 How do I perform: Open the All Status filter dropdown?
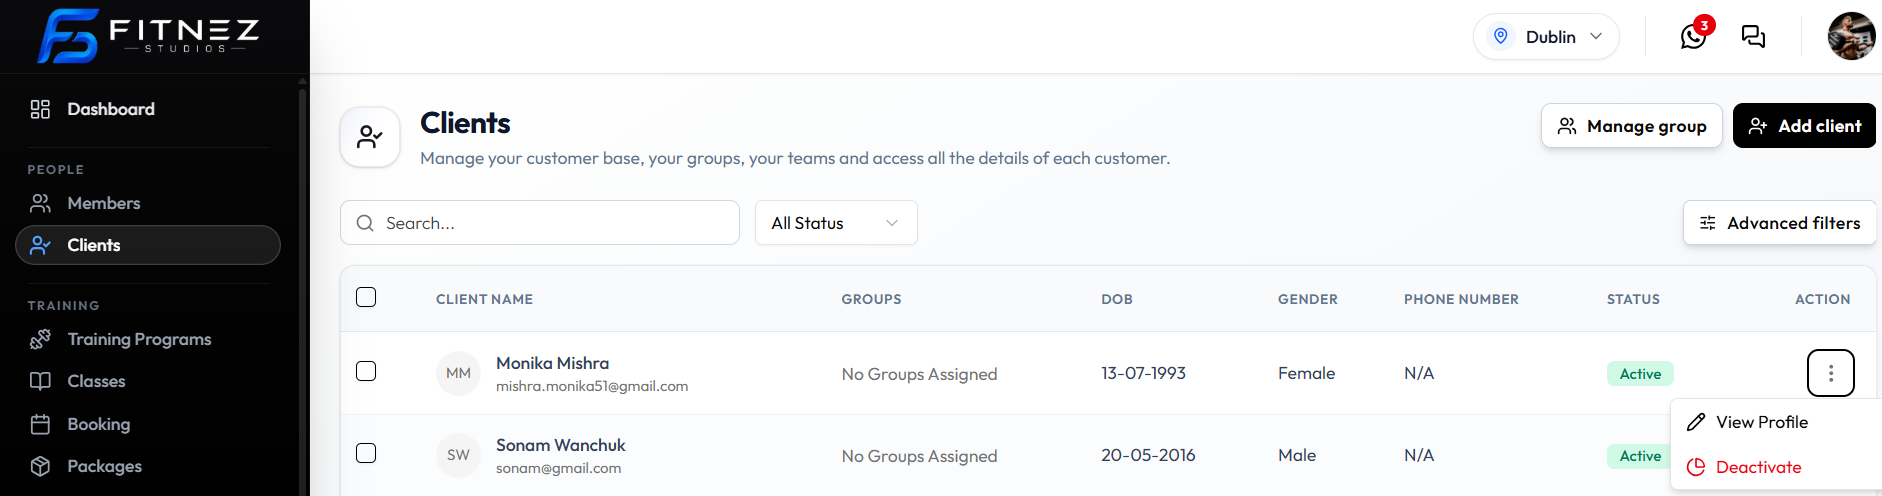click(x=836, y=223)
